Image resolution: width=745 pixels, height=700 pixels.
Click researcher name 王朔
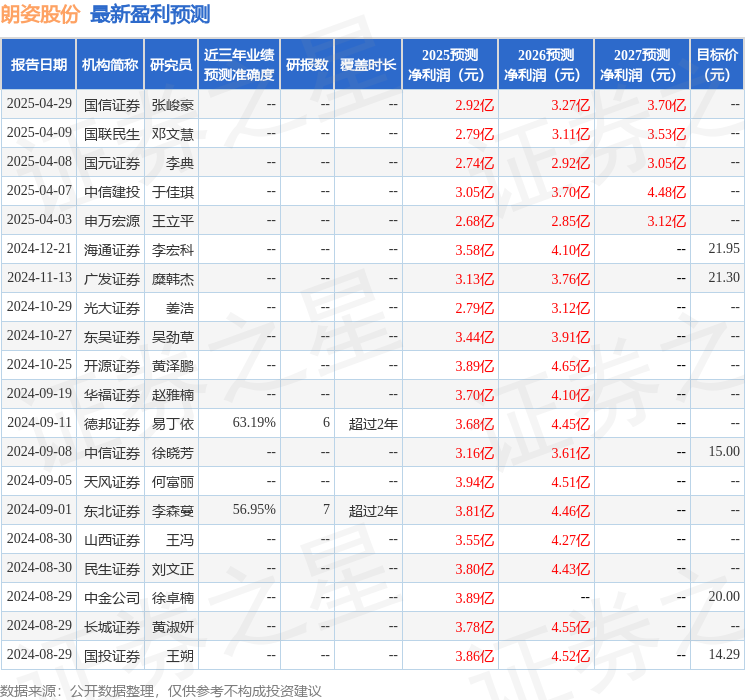pyautogui.click(x=180, y=656)
